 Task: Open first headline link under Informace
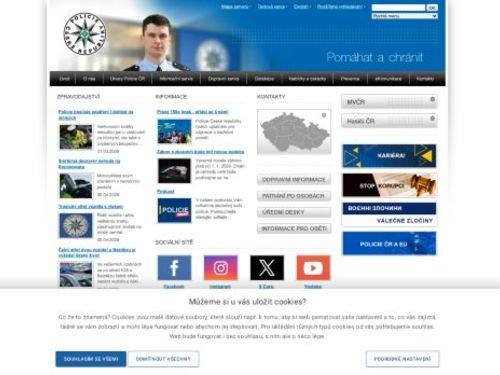click(x=193, y=112)
